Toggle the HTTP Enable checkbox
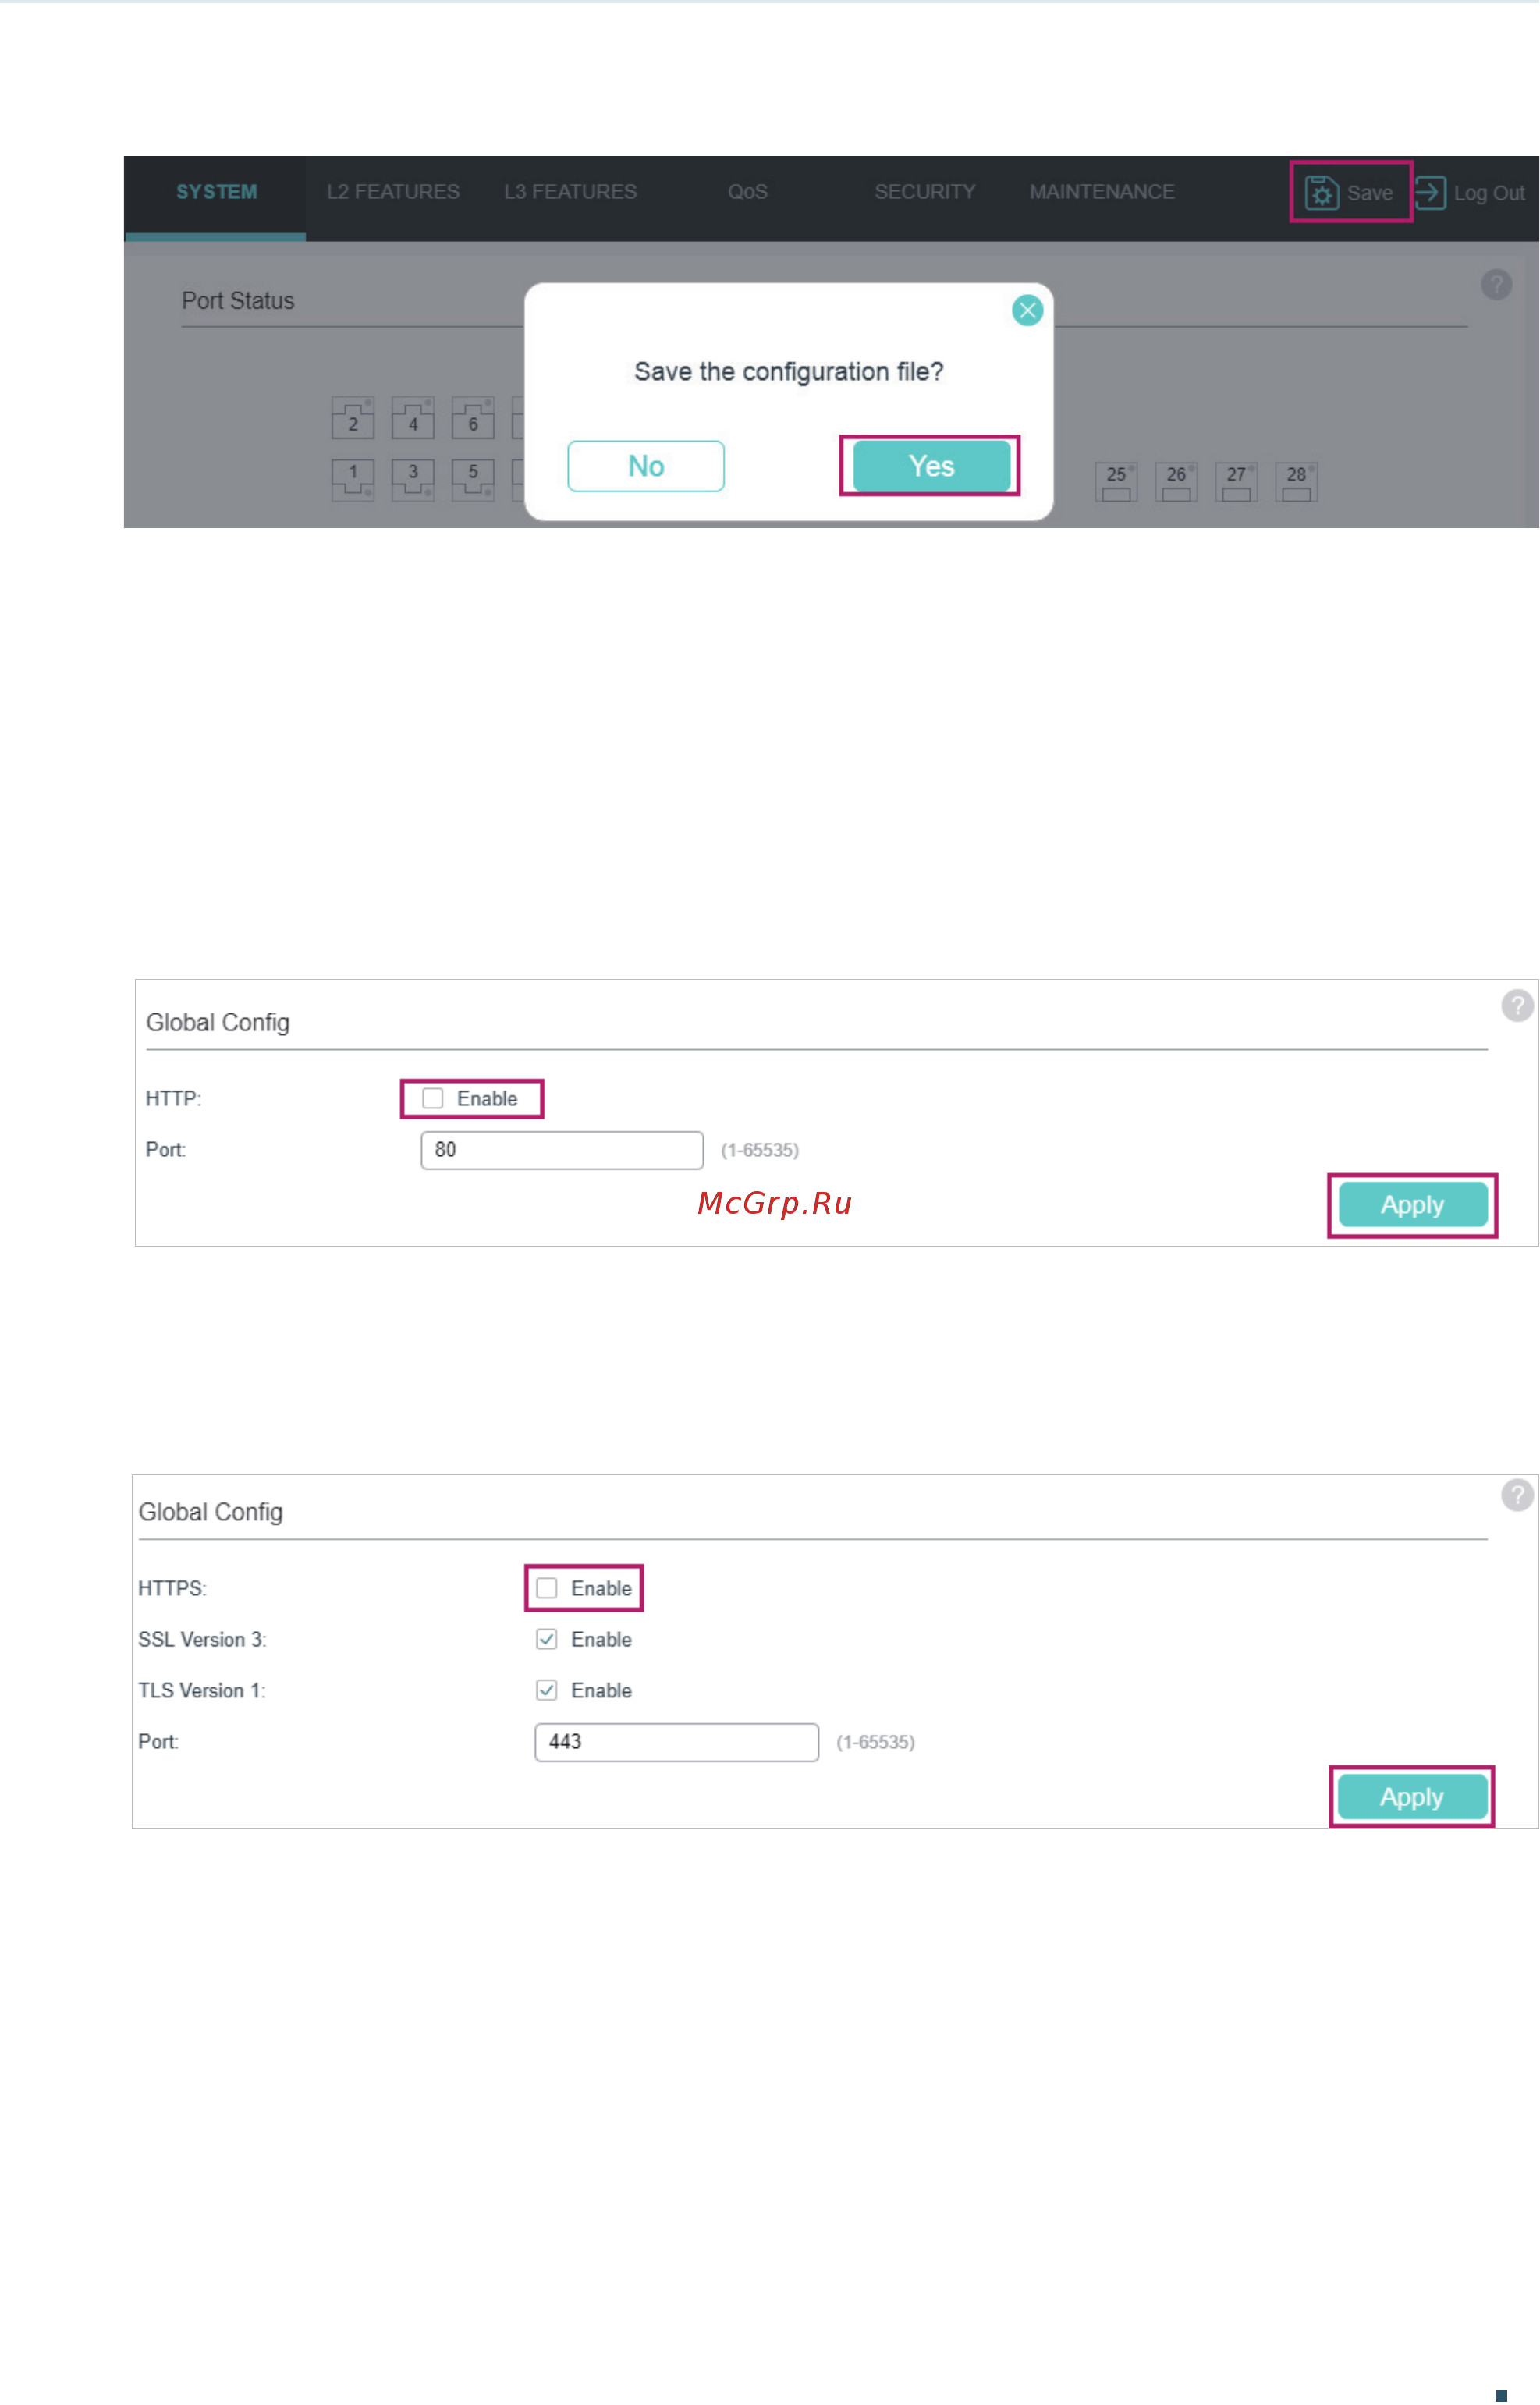The width and height of the screenshot is (1540, 2405). [x=432, y=1098]
